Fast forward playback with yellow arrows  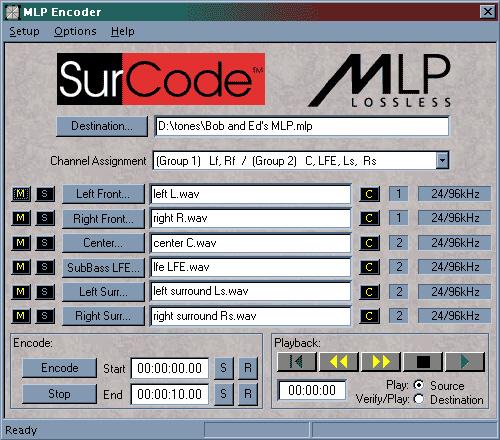pos(381,362)
